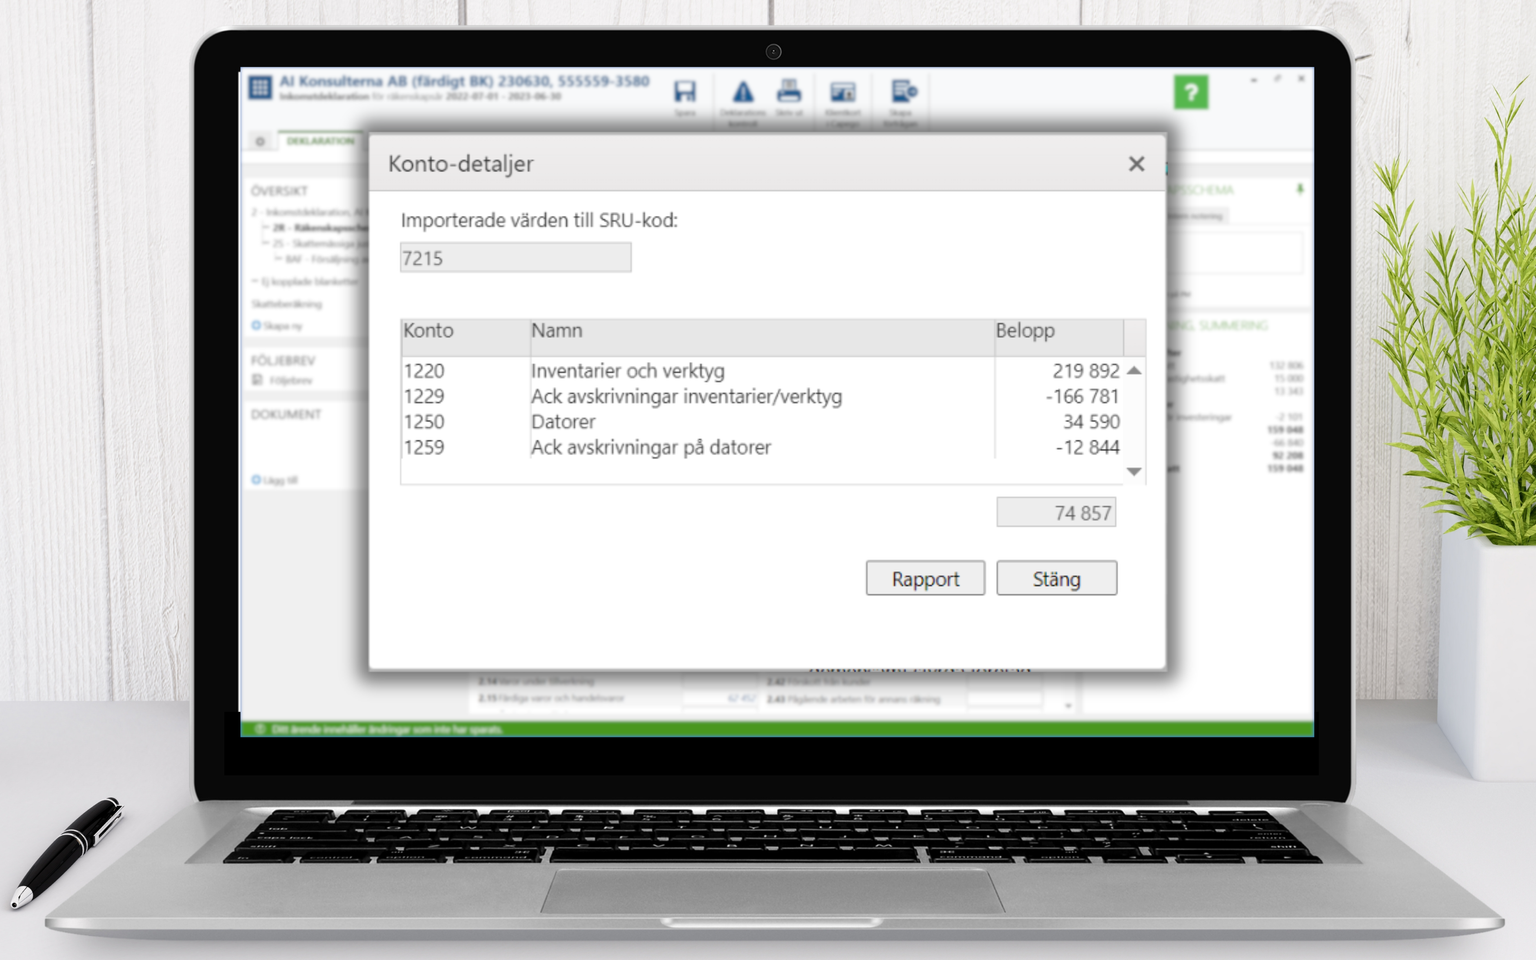Screen dimensions: 1536x960
Task: Select the Deklaration tab
Action: [320, 141]
